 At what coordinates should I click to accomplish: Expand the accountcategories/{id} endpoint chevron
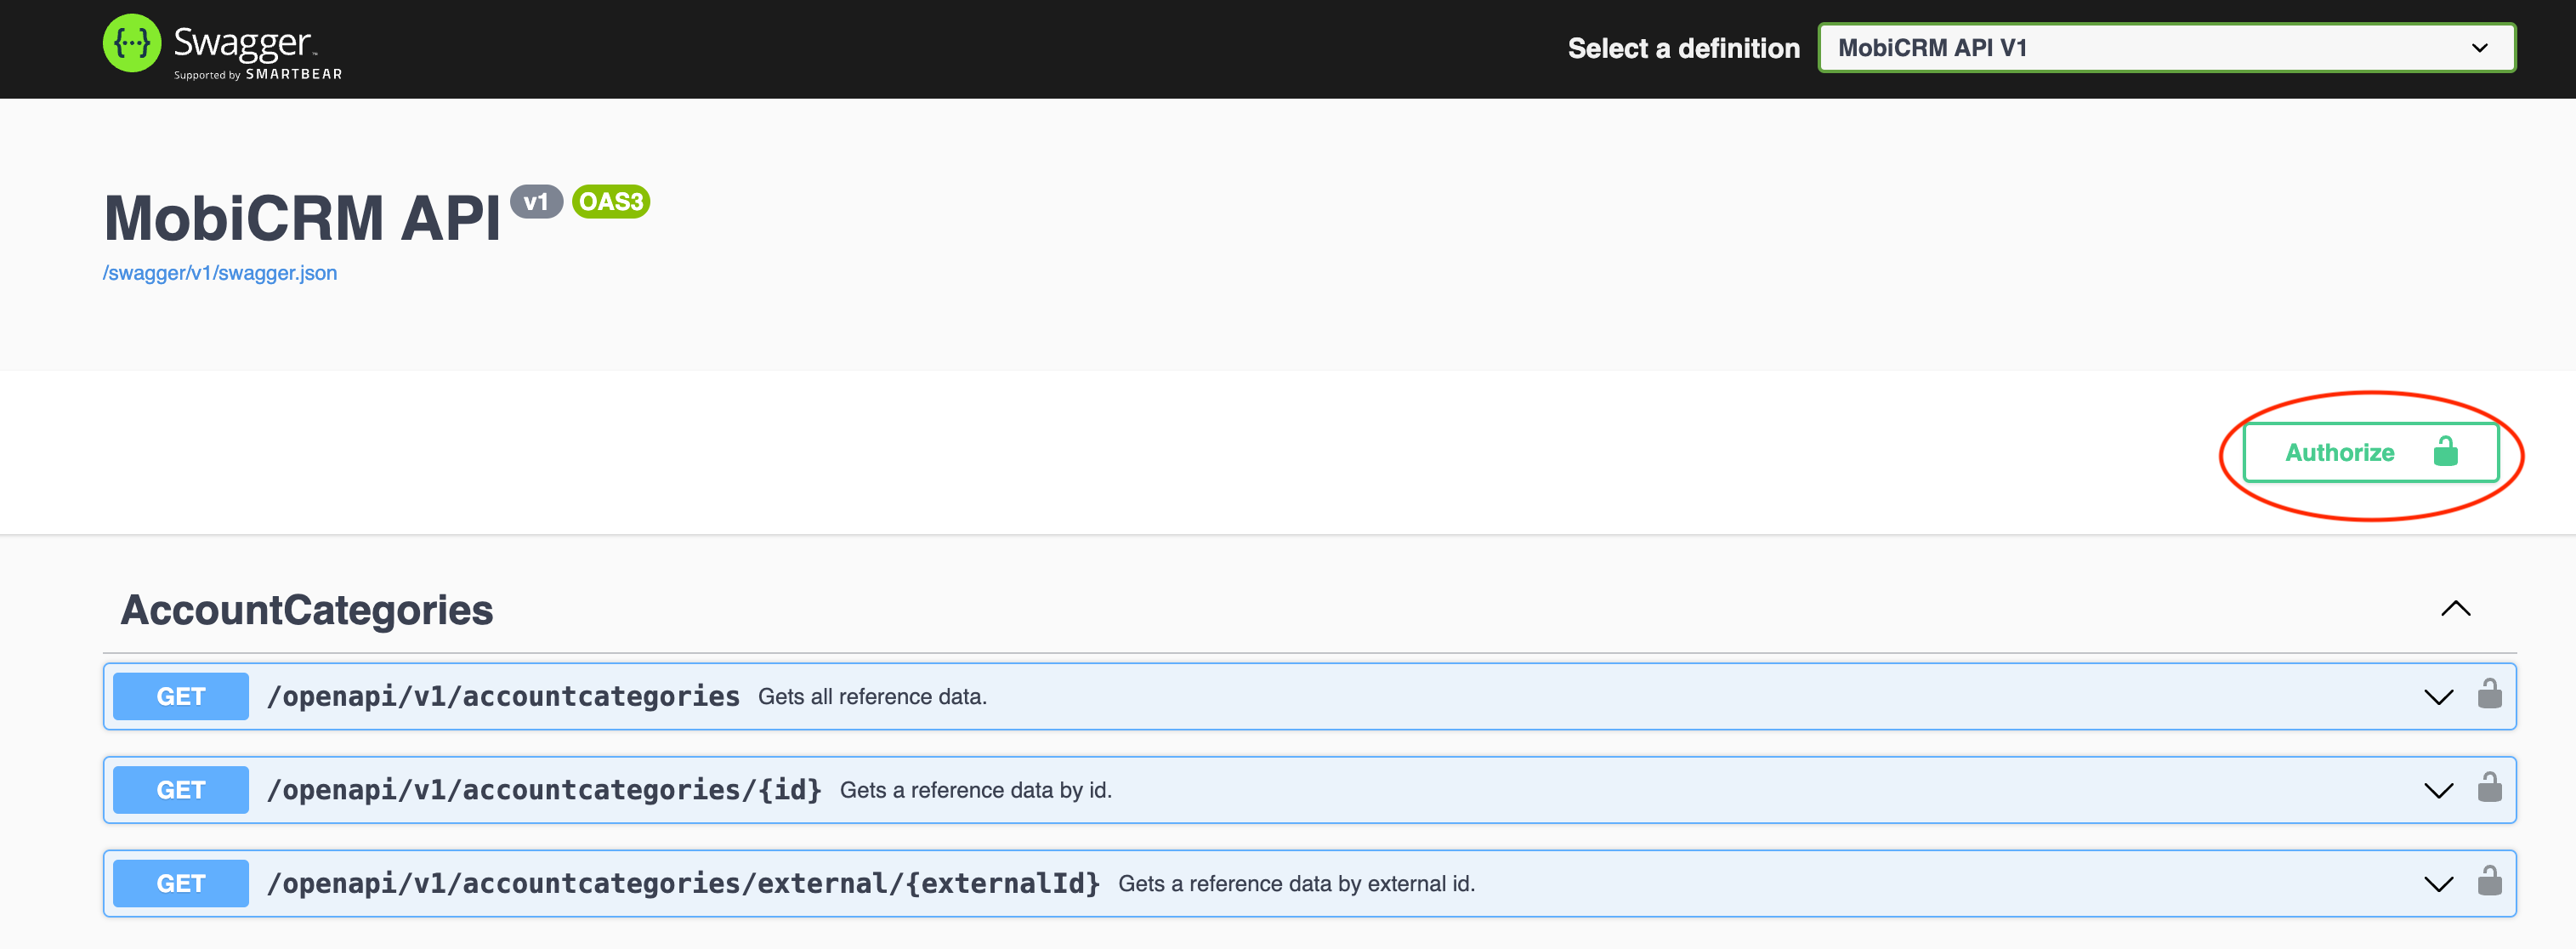click(2438, 791)
